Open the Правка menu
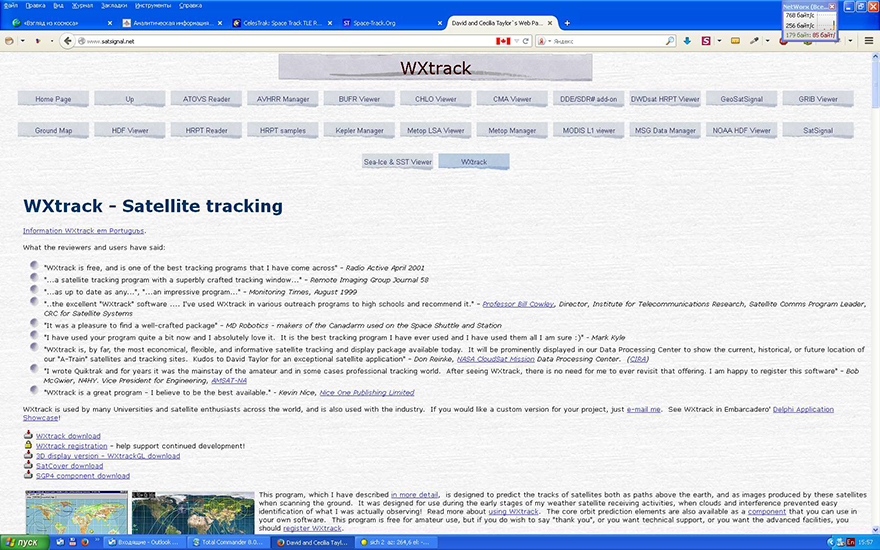 [x=35, y=6]
